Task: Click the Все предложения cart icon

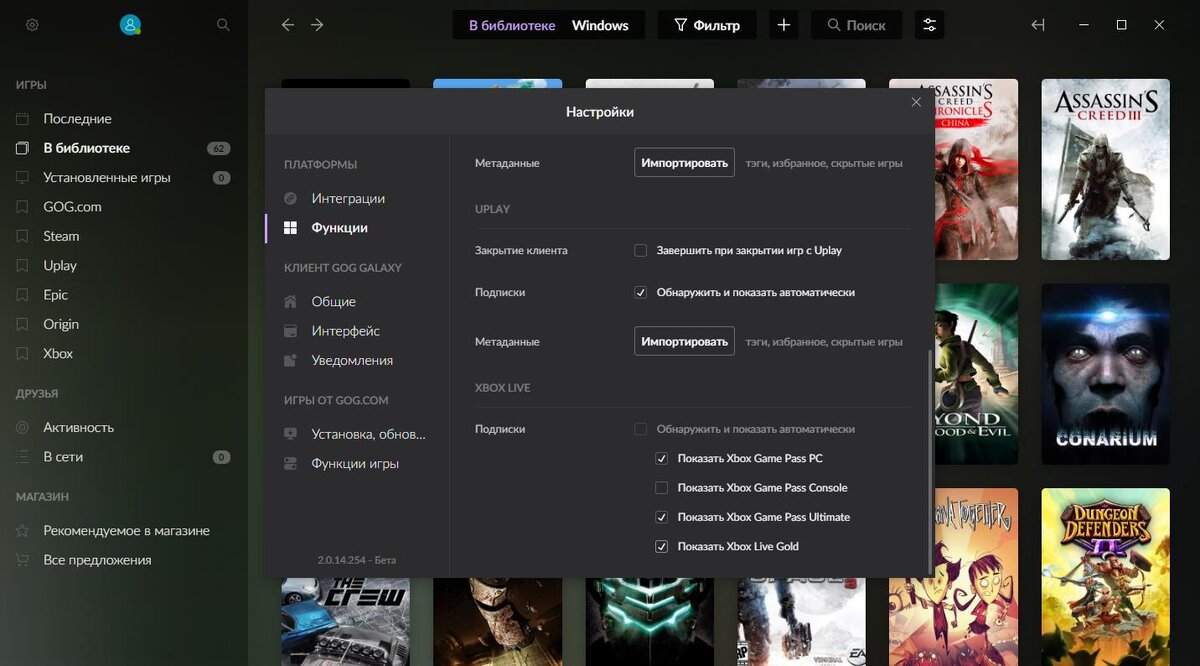Action: (22, 560)
